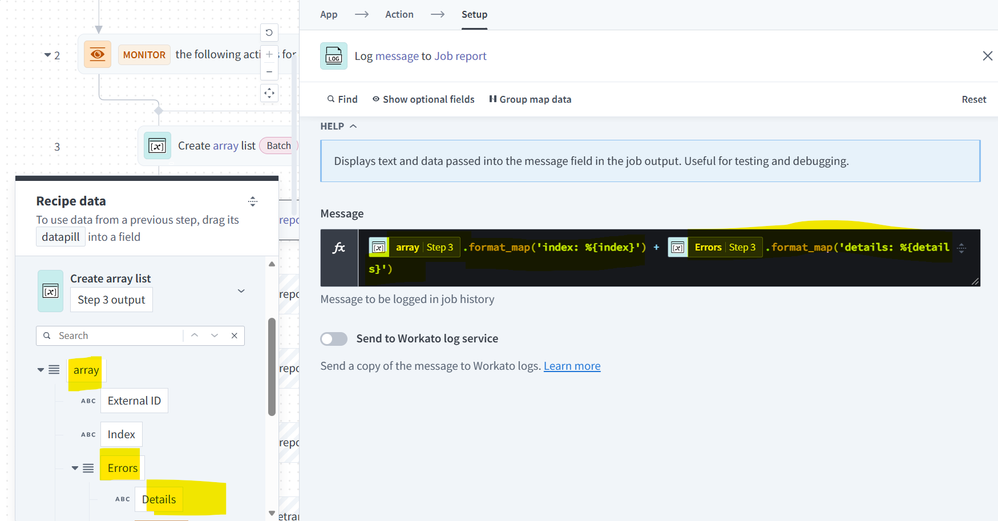Image resolution: width=998 pixels, height=521 pixels.
Task: Zoom out the recipe canvas with minus button
Action: click(x=269, y=72)
